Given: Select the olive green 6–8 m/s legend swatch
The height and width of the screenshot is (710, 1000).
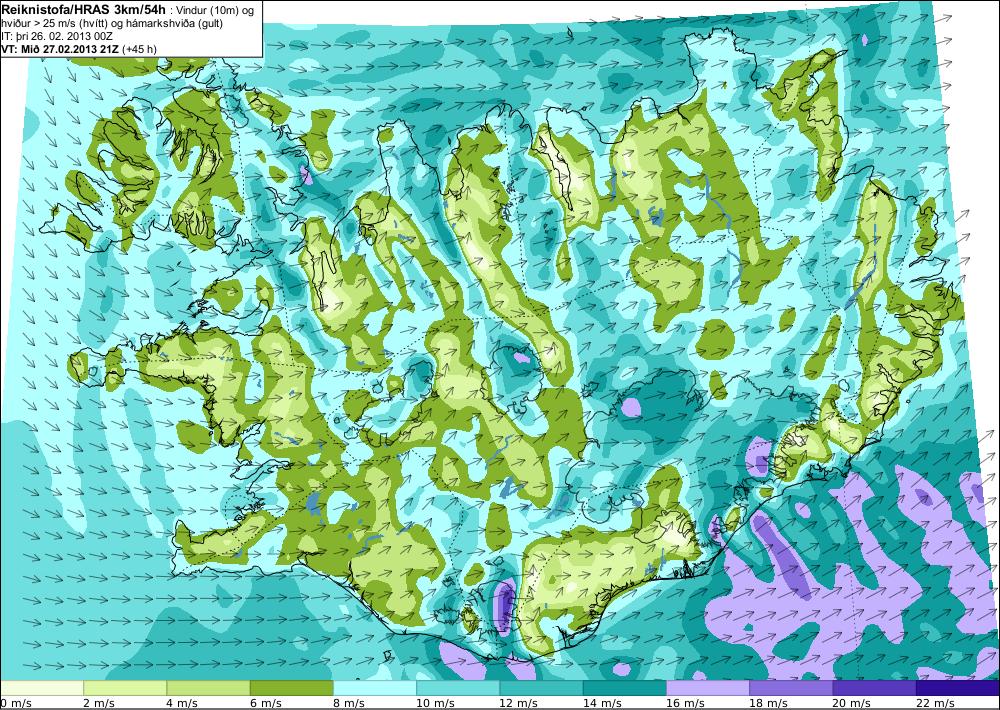Looking at the screenshot, I should [x=291, y=688].
